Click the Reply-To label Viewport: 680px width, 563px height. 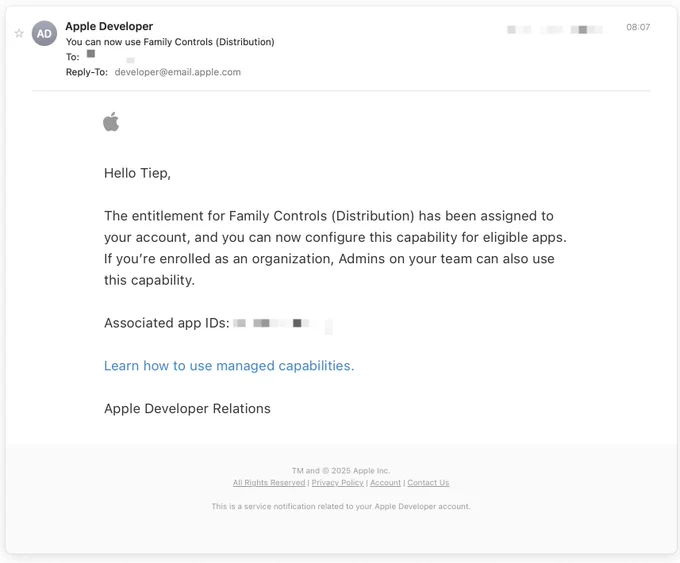tap(87, 72)
